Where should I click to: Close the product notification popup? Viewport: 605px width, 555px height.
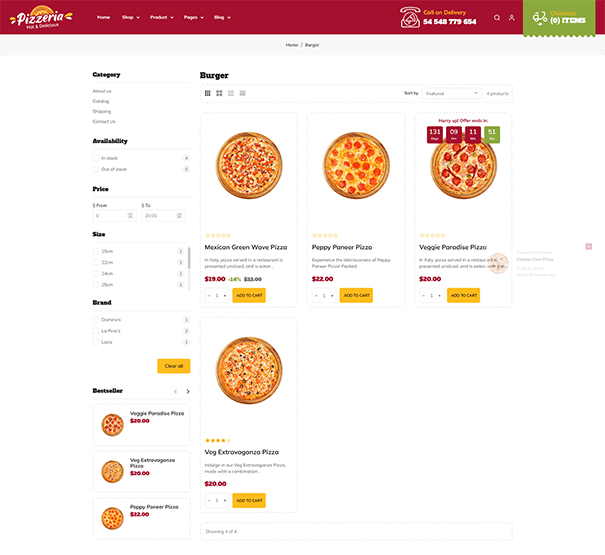point(588,246)
